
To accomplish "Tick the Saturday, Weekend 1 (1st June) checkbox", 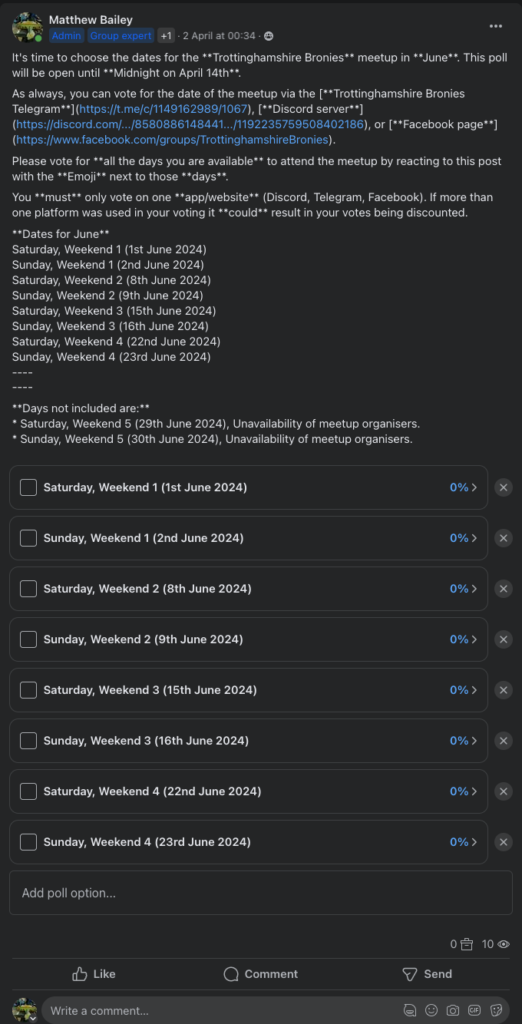I will (x=28, y=487).
